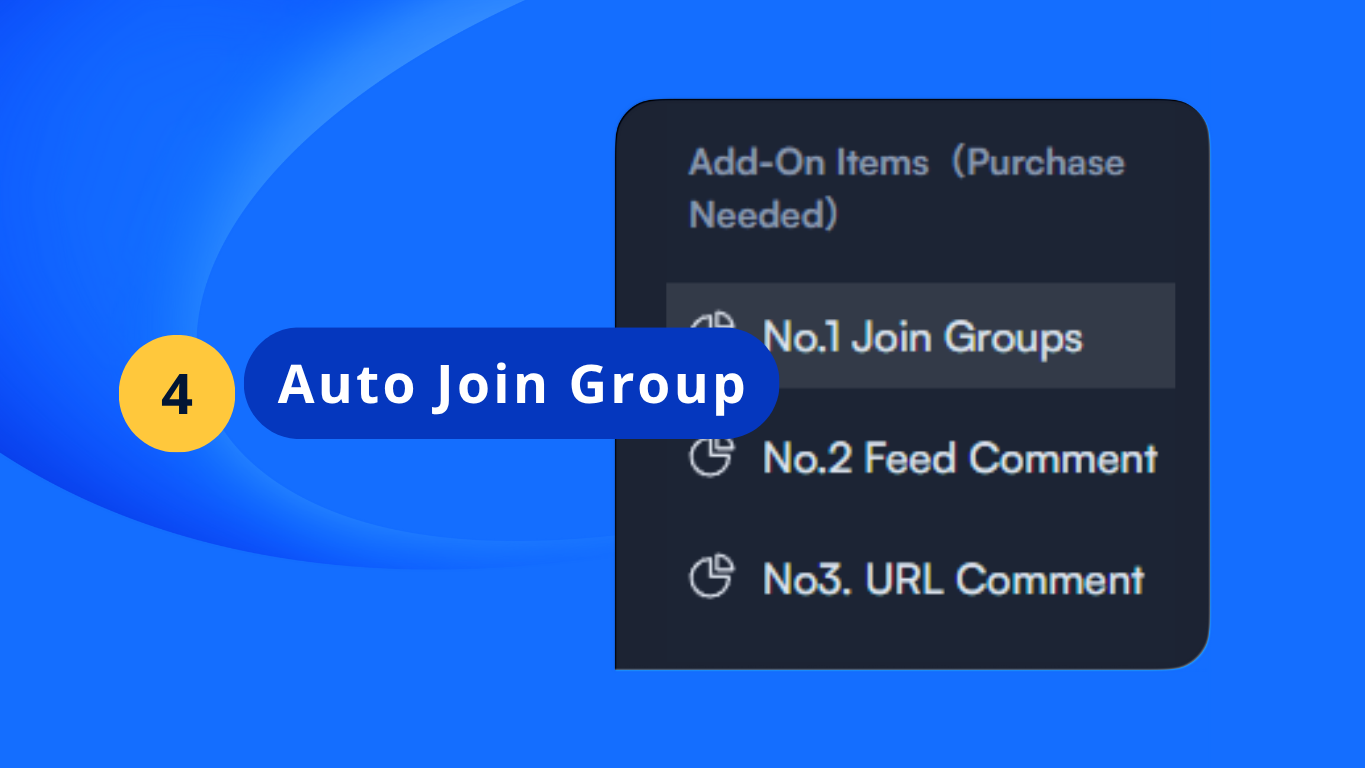
Task: Click the "URL" text in the last row
Action: (904, 579)
